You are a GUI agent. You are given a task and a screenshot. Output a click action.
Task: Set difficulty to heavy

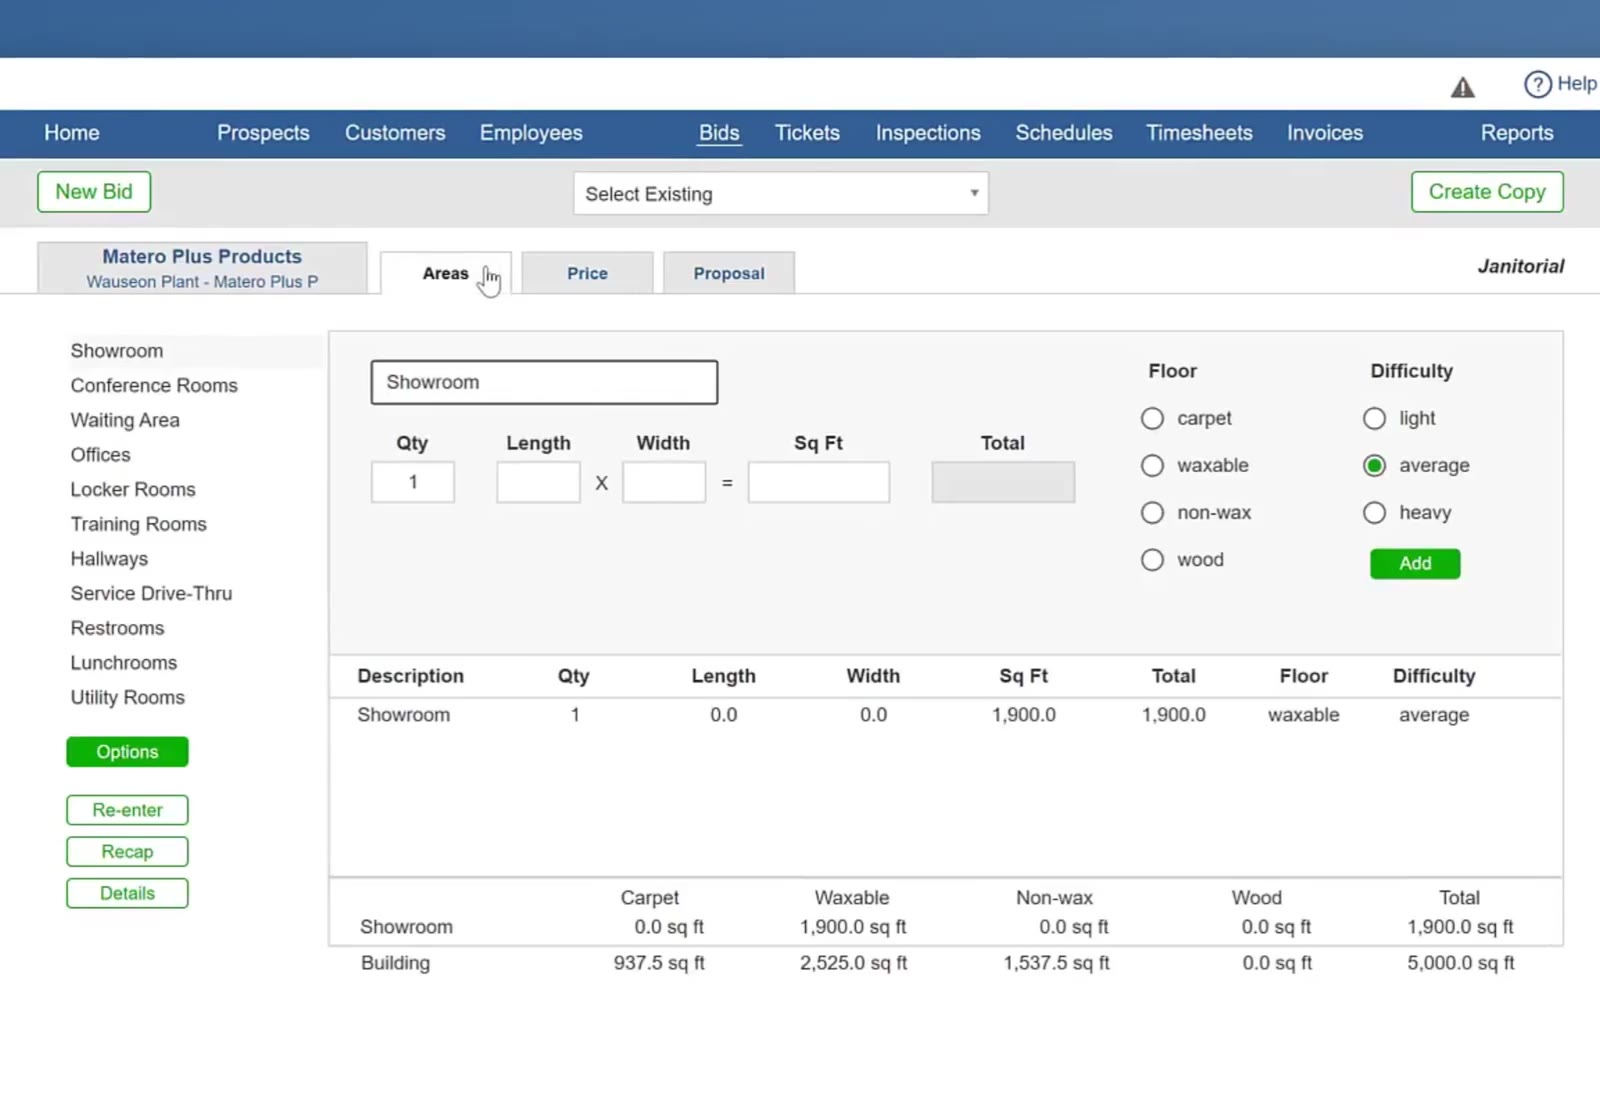[x=1374, y=512]
